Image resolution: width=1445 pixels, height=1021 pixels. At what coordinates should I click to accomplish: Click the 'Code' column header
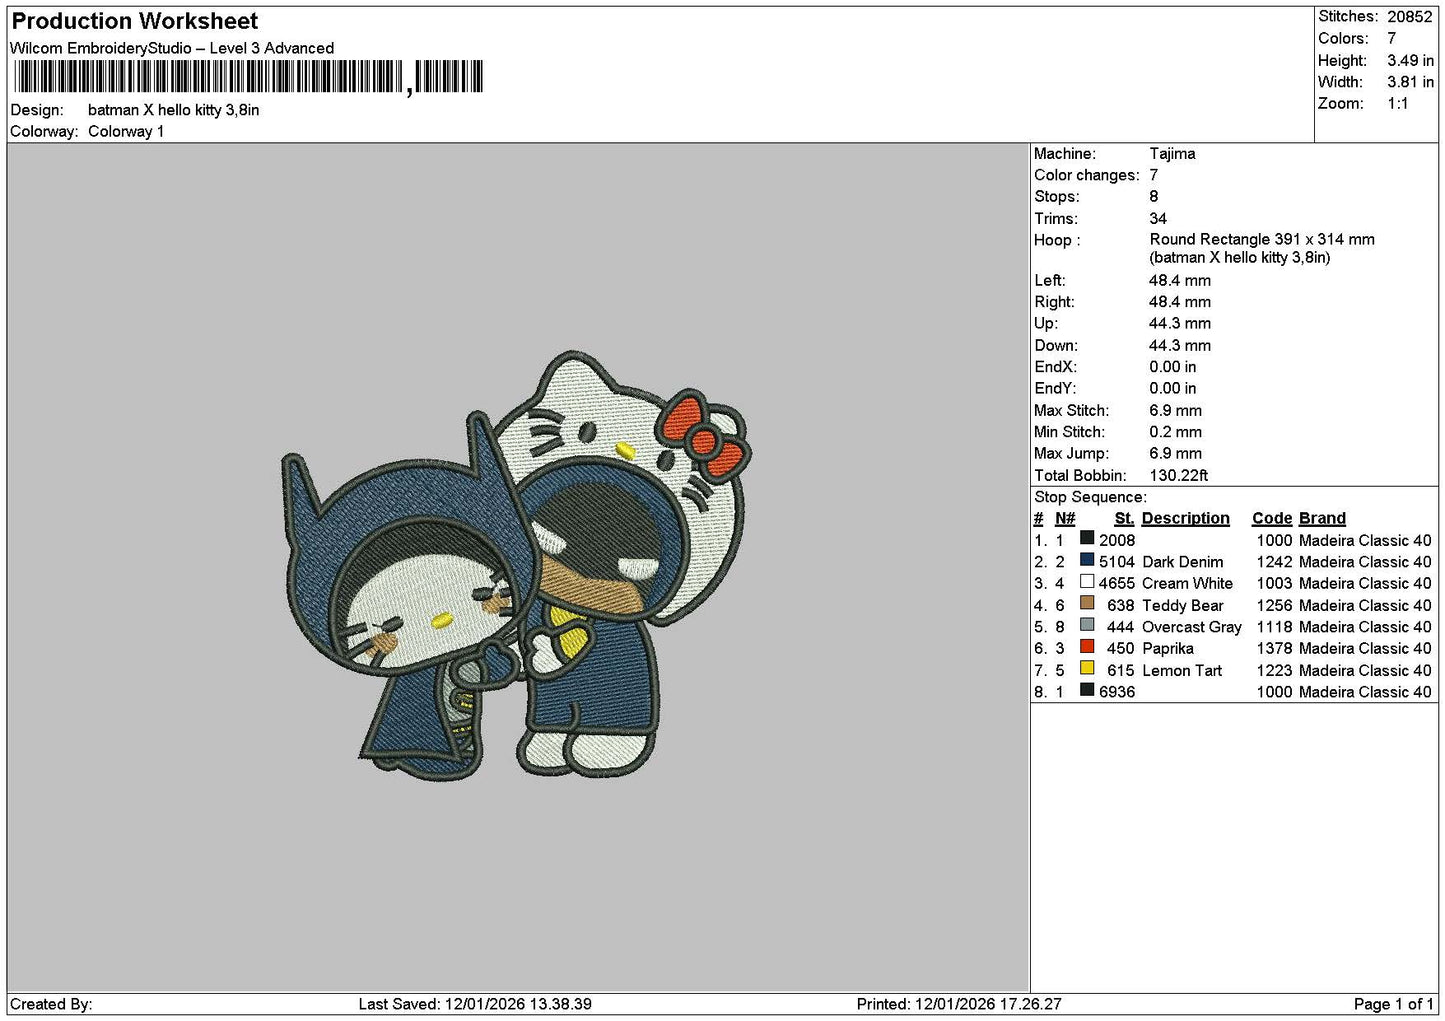point(1272,518)
